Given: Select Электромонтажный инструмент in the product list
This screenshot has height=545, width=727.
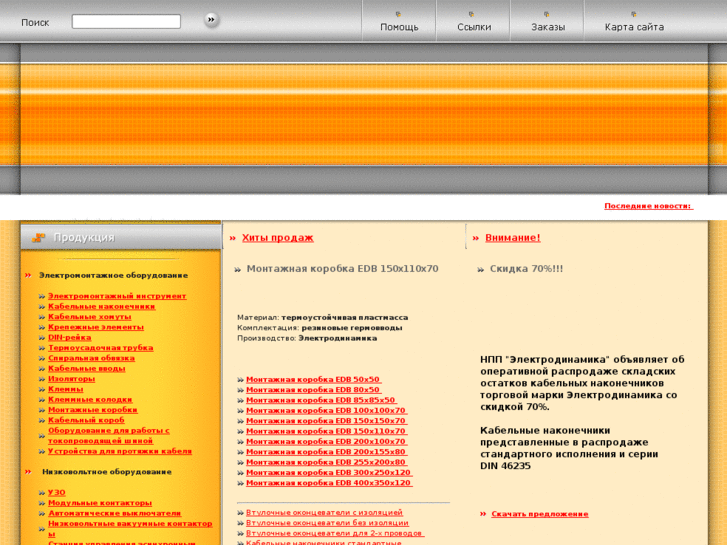Looking at the screenshot, I should (x=117, y=296).
